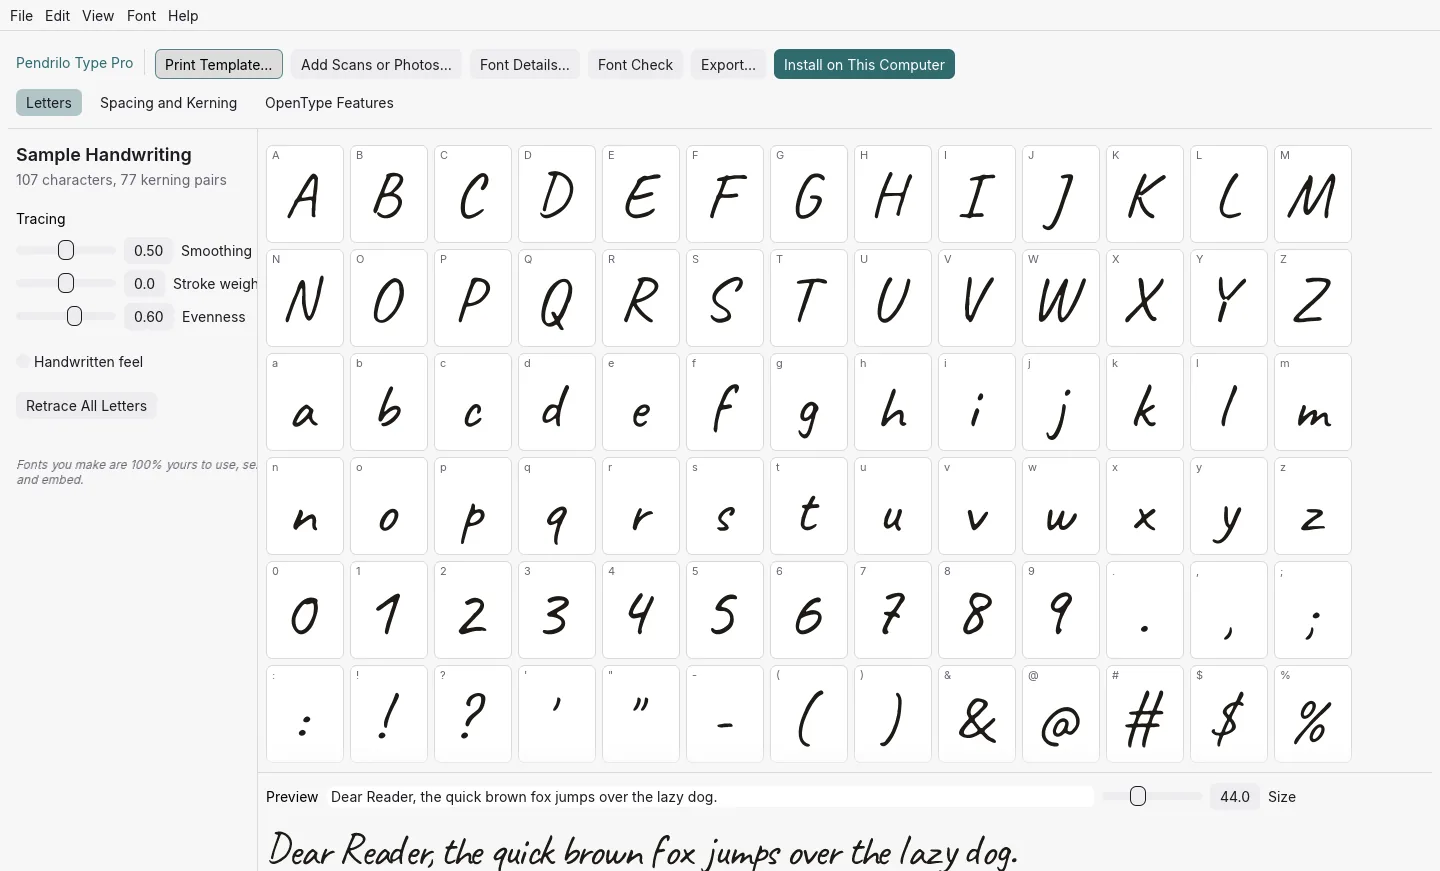The image size is (1440, 871).
Task: Switch to Spacing and Kerning tab
Action: [x=168, y=103]
